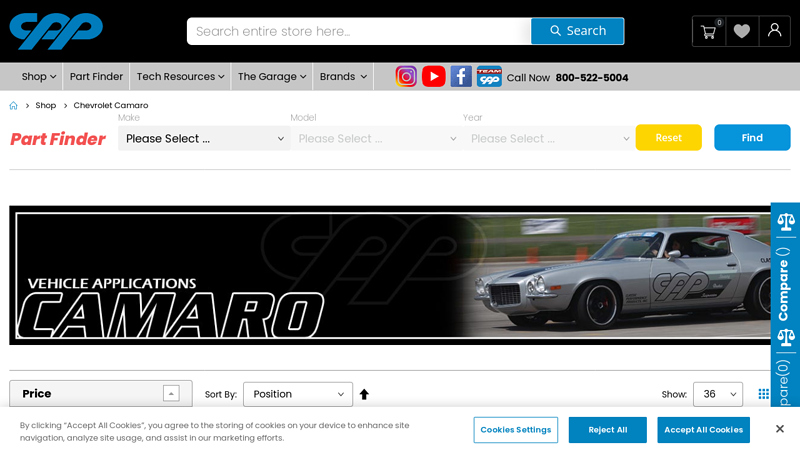Open the user account icon
This screenshot has width=800, height=450.
click(774, 32)
